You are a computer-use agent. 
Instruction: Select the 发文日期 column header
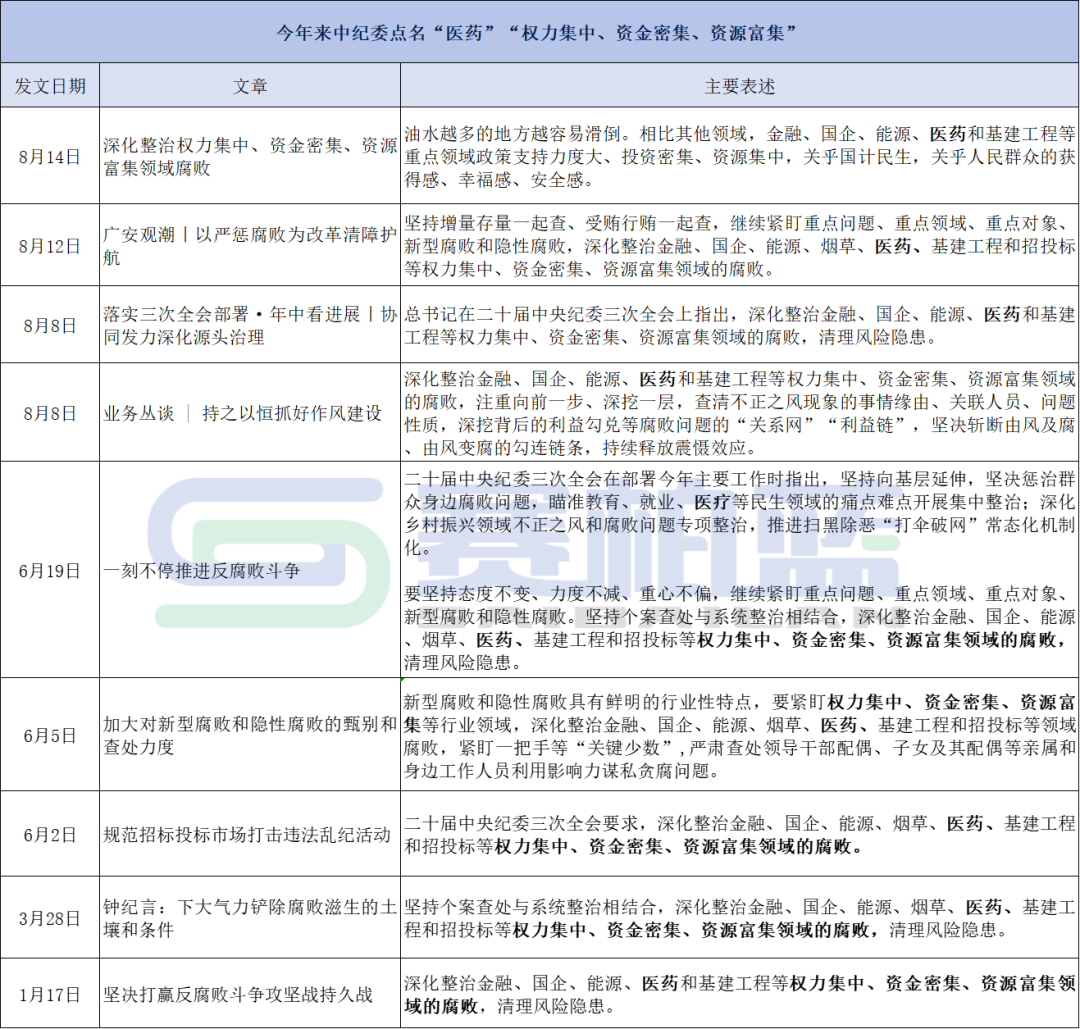(50, 86)
